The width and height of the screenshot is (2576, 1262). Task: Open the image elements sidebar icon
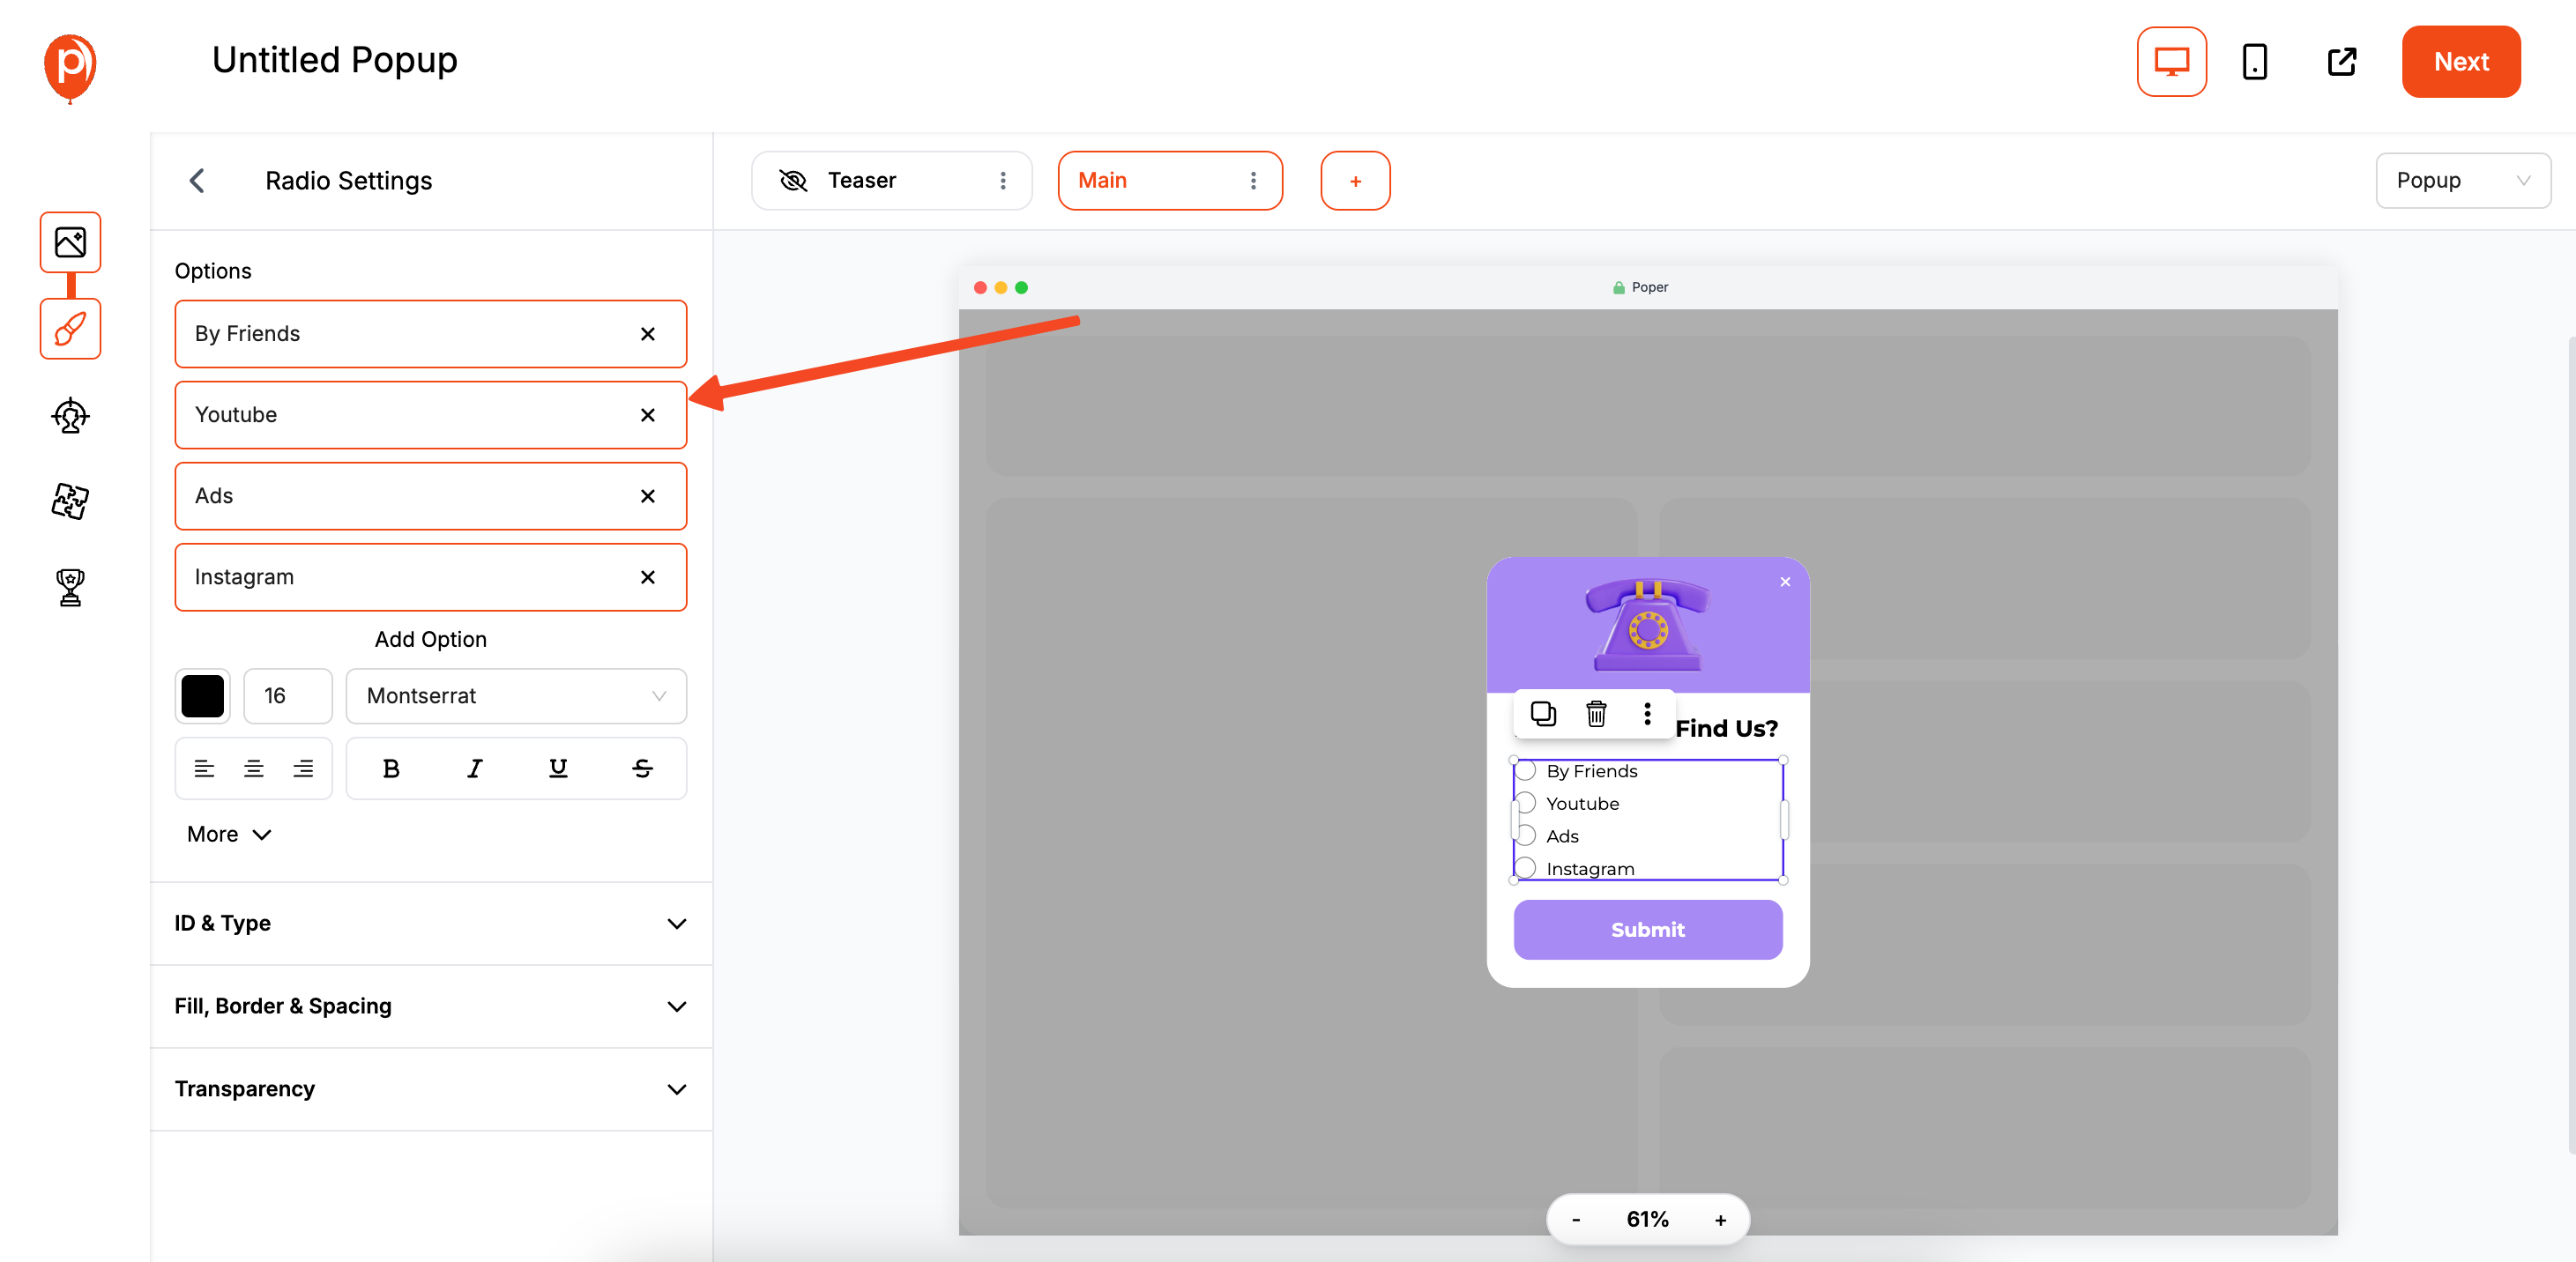click(x=70, y=242)
